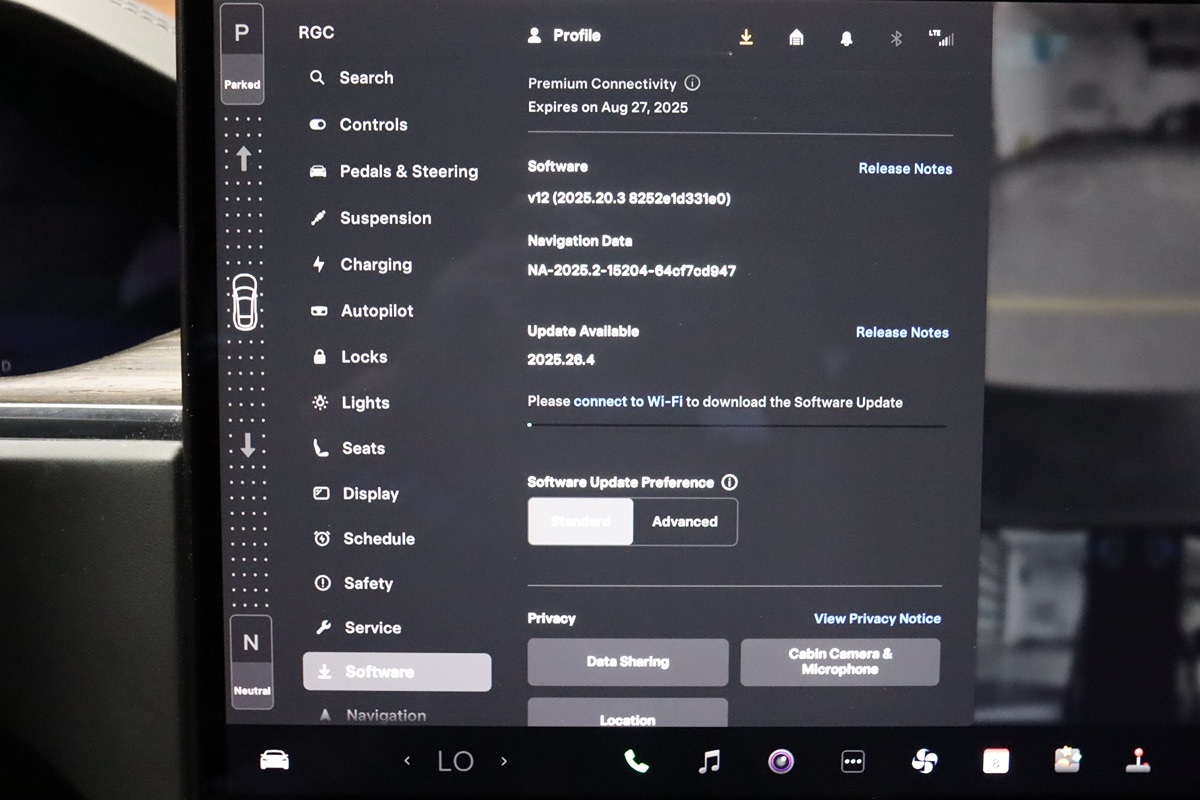
Task: Tap the LO temperature setting
Action: (x=455, y=762)
